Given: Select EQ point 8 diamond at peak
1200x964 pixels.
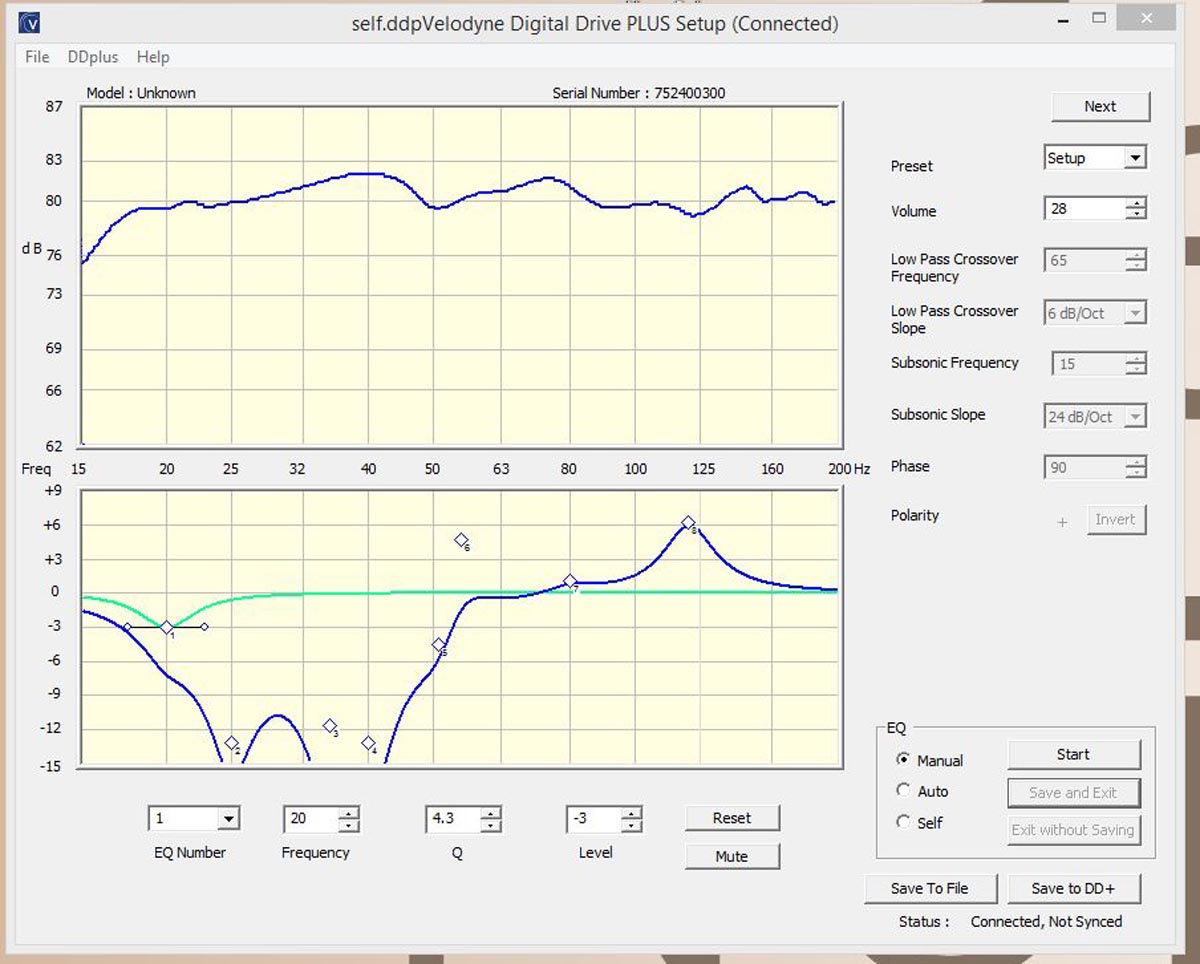Looking at the screenshot, I should (x=688, y=523).
